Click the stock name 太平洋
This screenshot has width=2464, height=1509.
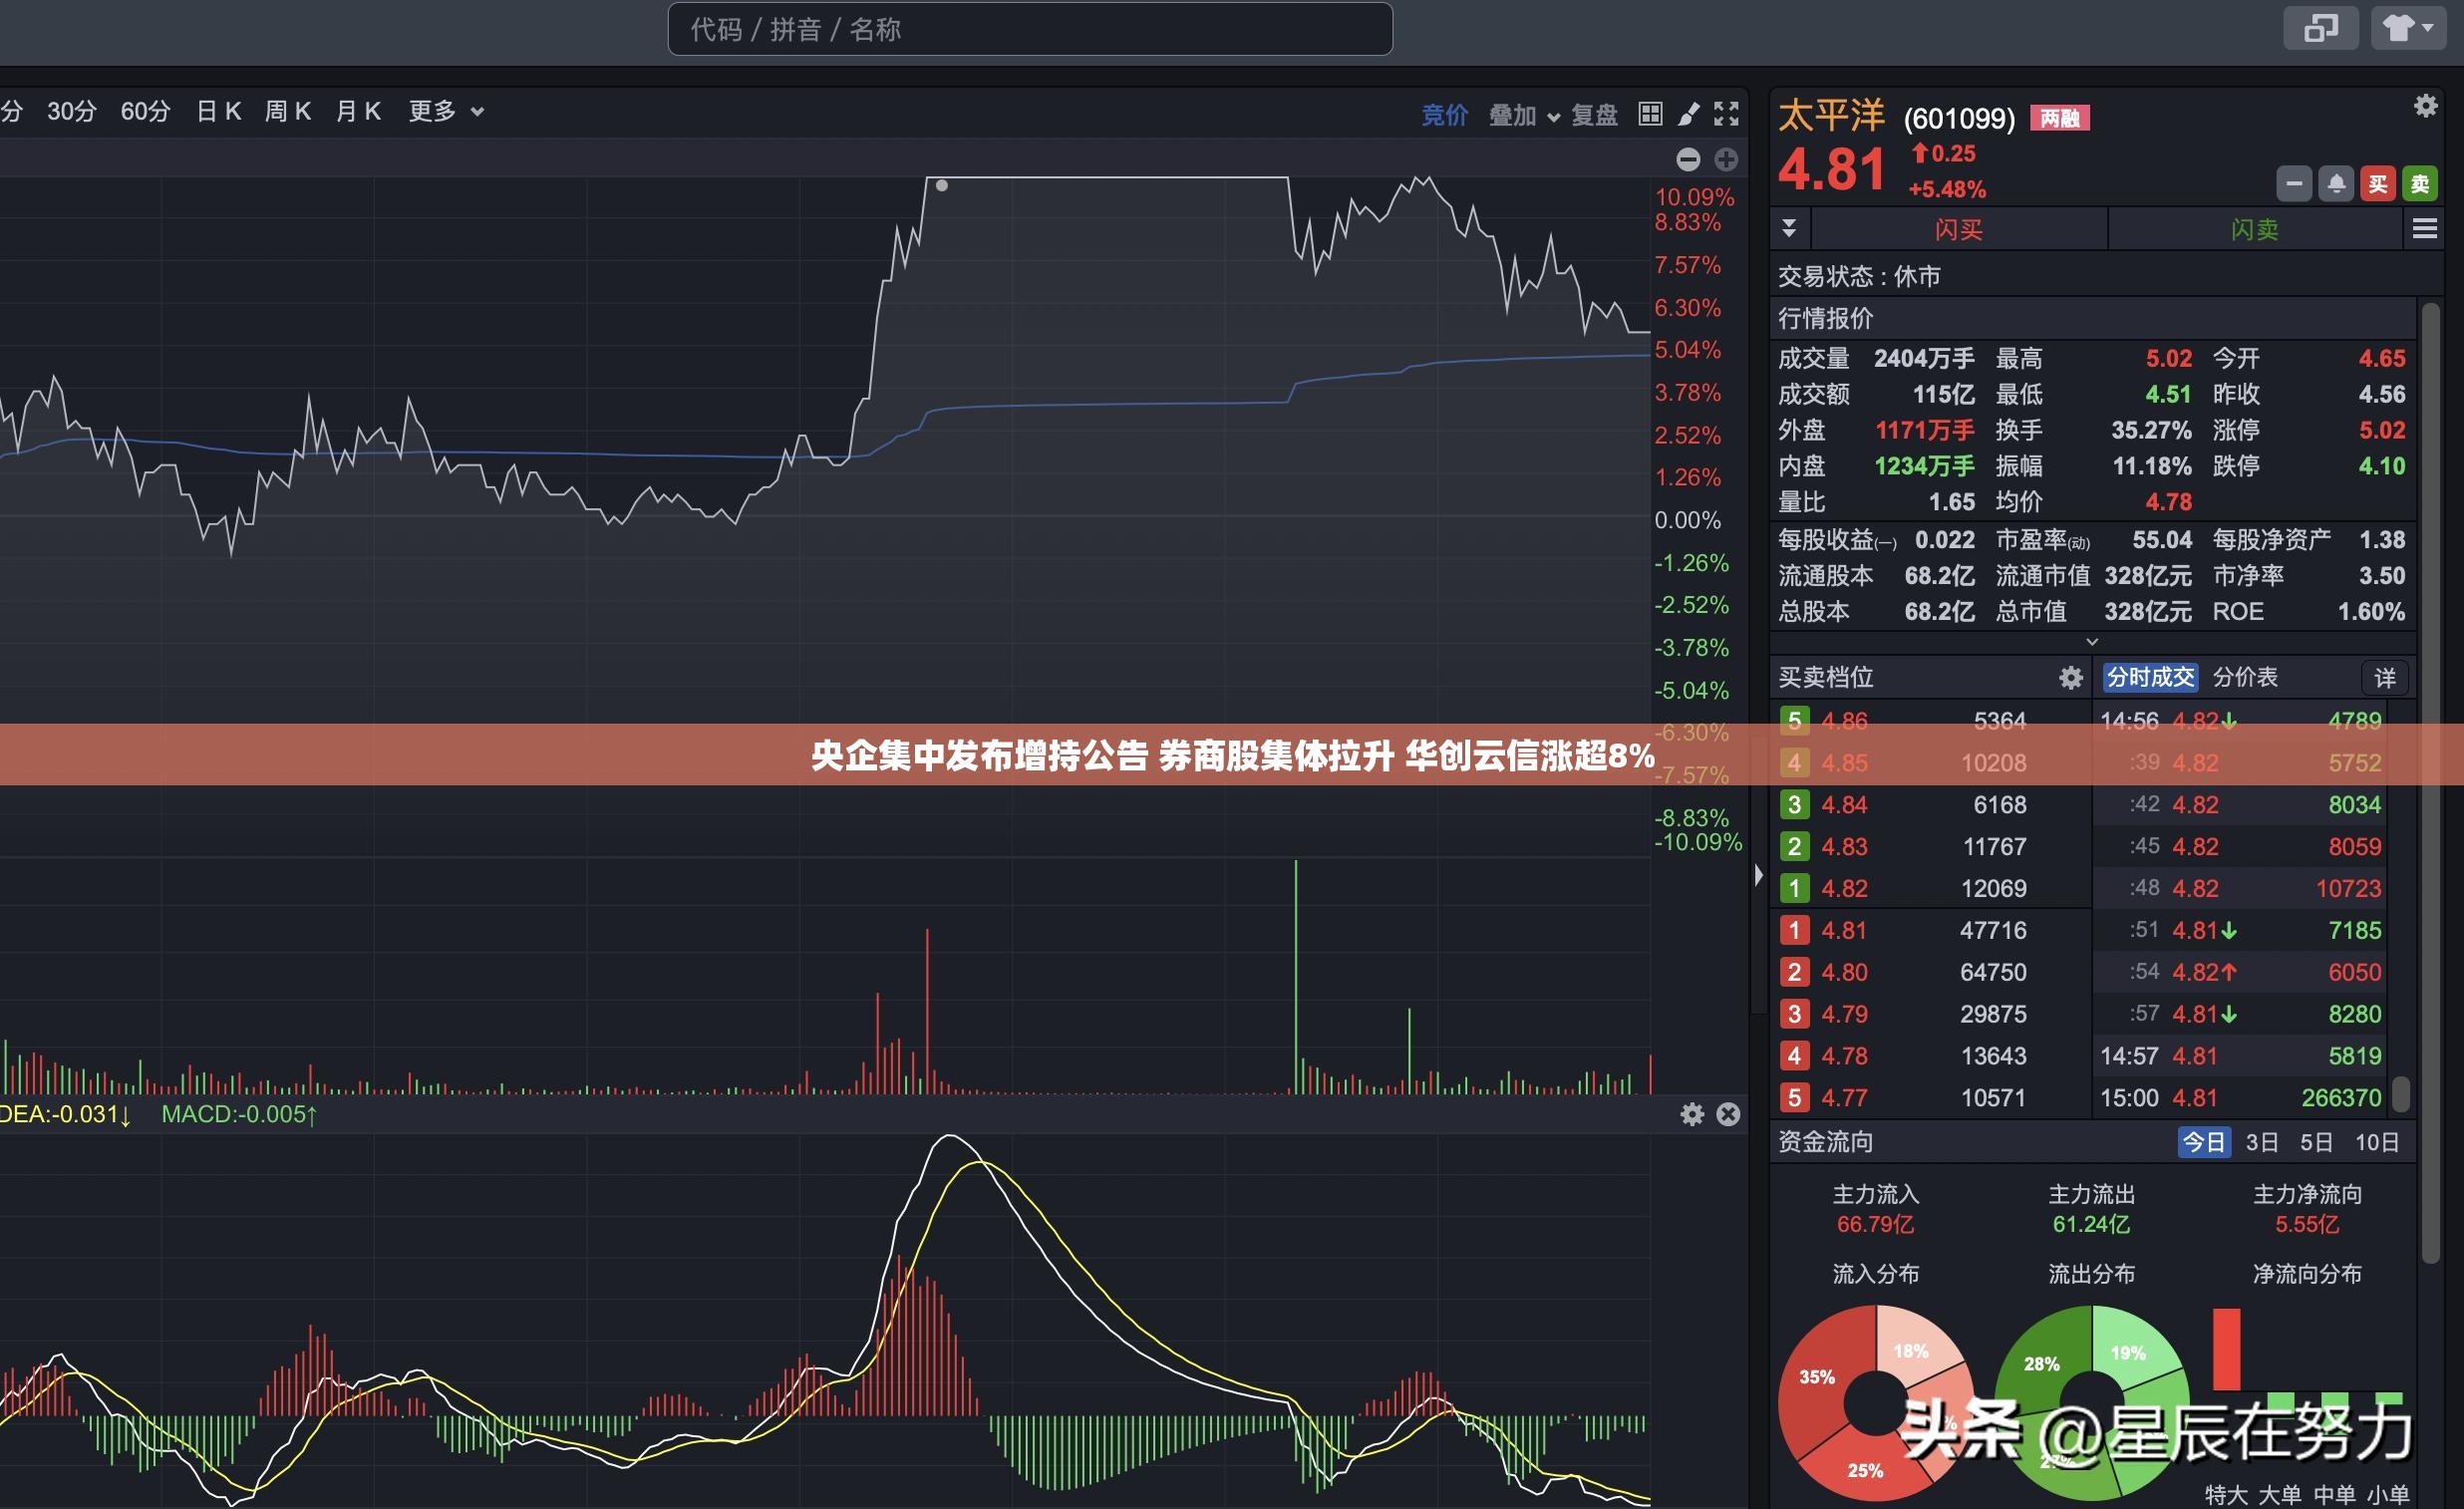click(x=1831, y=115)
